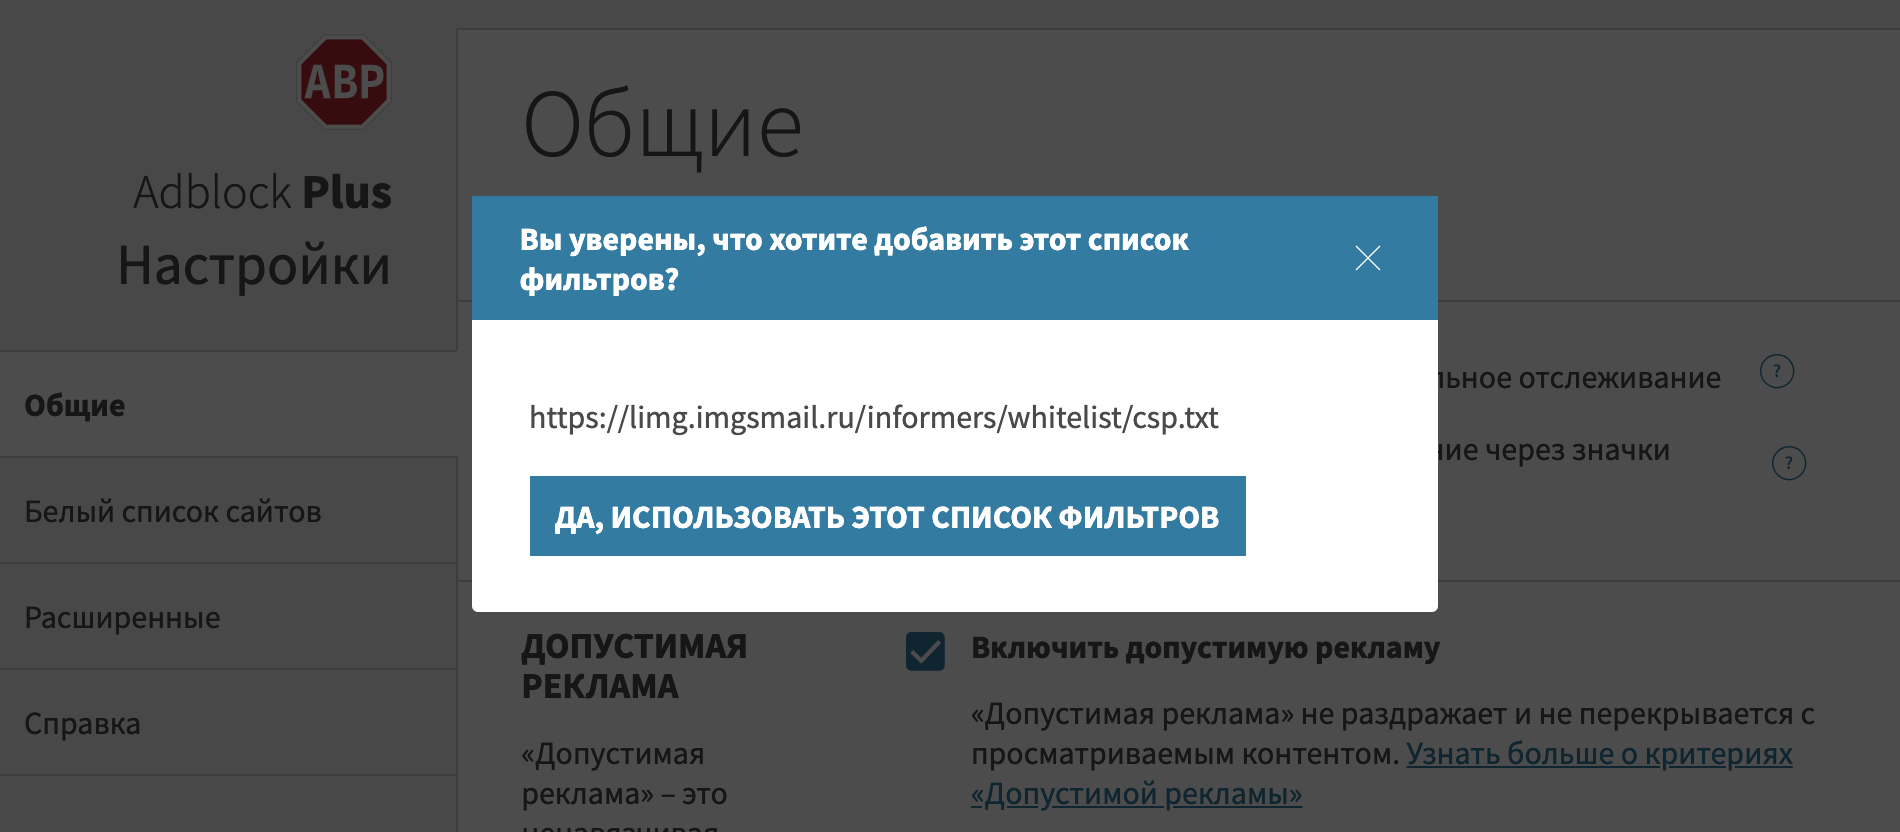This screenshot has height=832, width=1900.
Task: Click the red ABP stop-sign logo
Action: 343,82
